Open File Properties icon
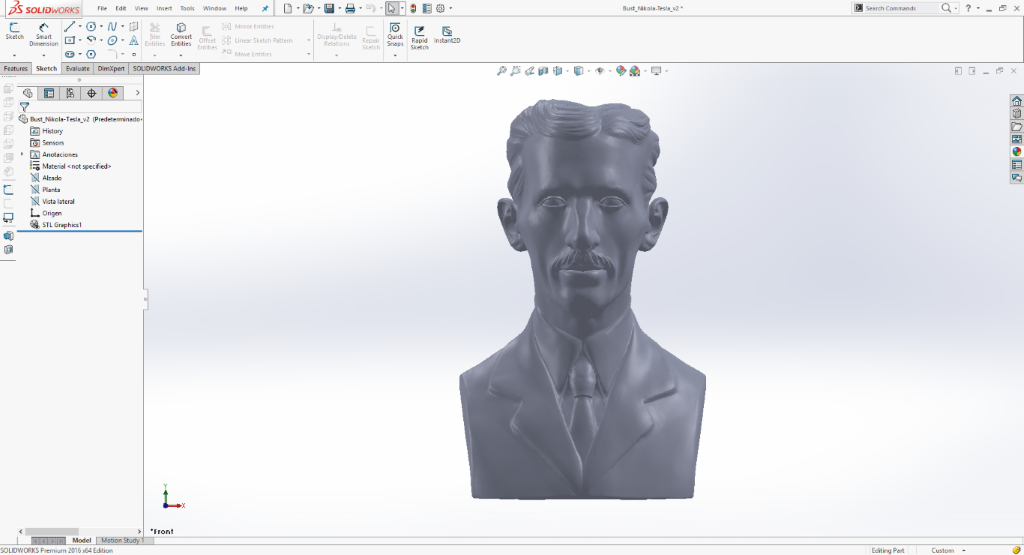1024x555 pixels. [x=426, y=8]
